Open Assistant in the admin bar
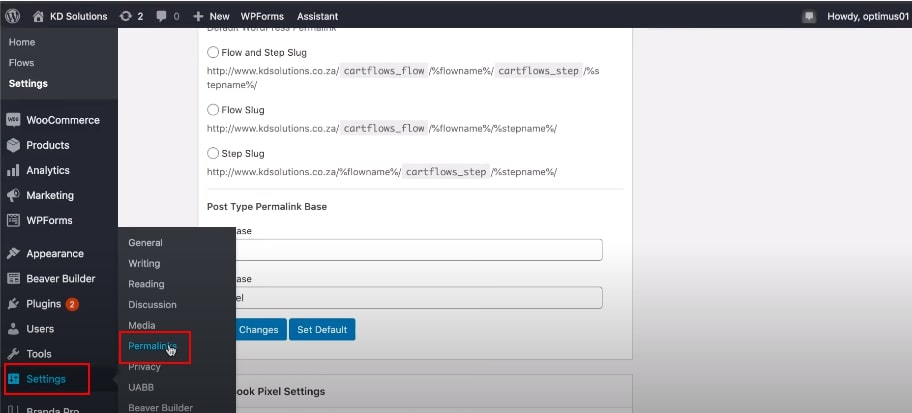This screenshot has height=413, width=912. [317, 16]
